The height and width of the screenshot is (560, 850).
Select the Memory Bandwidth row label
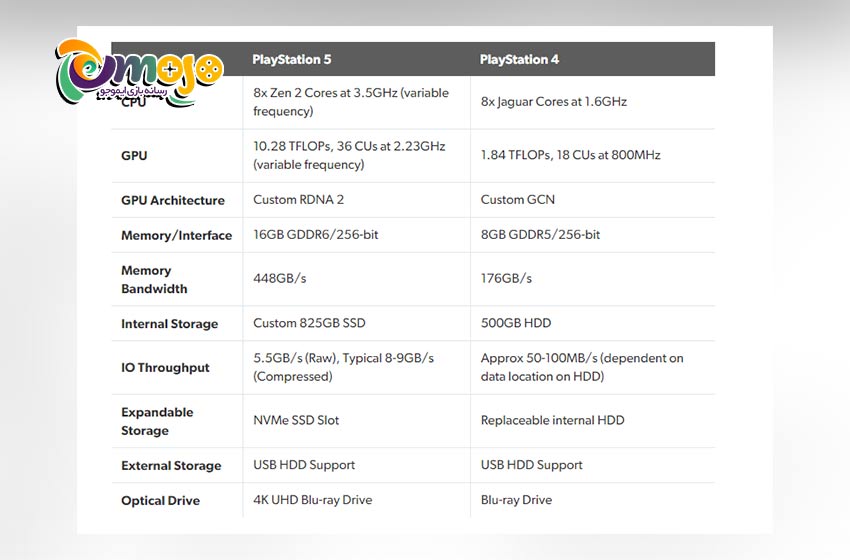click(154, 279)
